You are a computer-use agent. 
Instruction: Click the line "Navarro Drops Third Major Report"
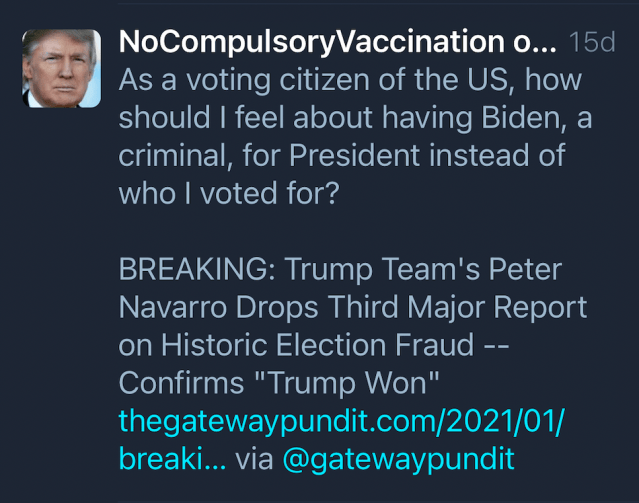tap(352, 307)
